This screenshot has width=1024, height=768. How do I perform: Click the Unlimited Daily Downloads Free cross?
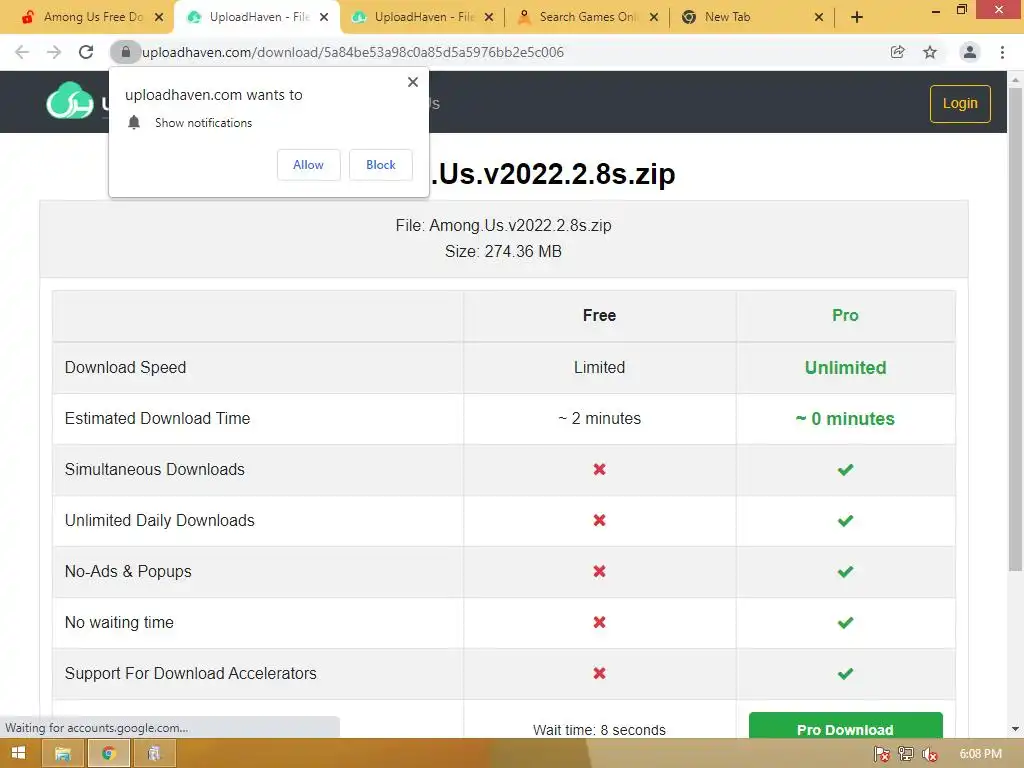600,520
